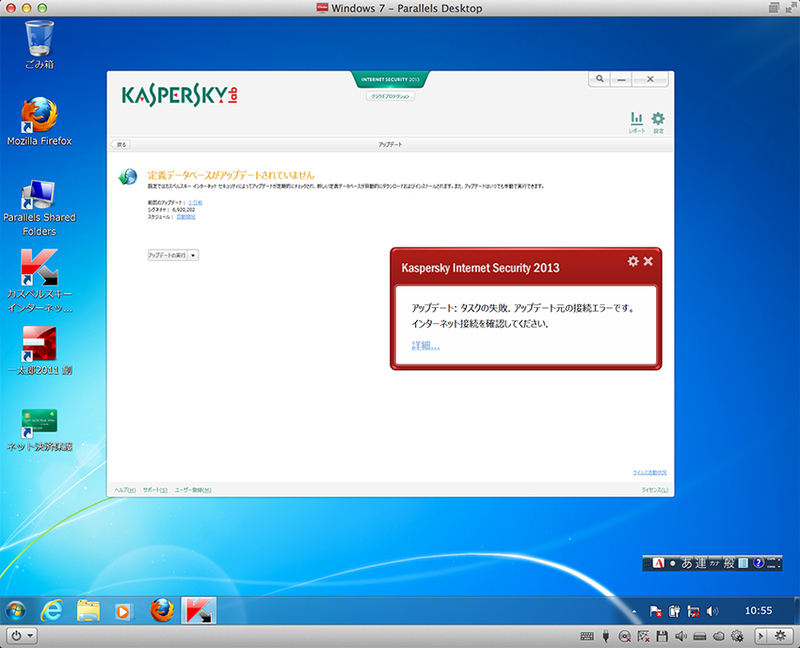
Task: Click the Parallels sound status icon
Action: click(x=681, y=636)
